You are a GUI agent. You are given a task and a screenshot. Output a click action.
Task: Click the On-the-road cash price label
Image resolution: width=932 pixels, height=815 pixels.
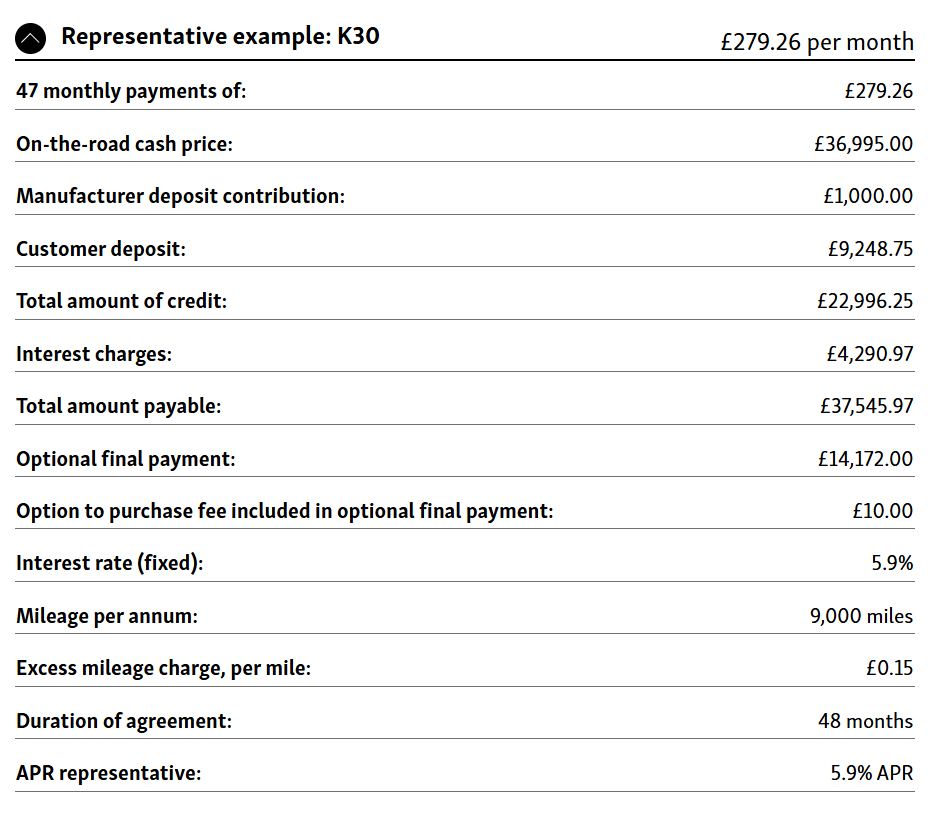(124, 144)
